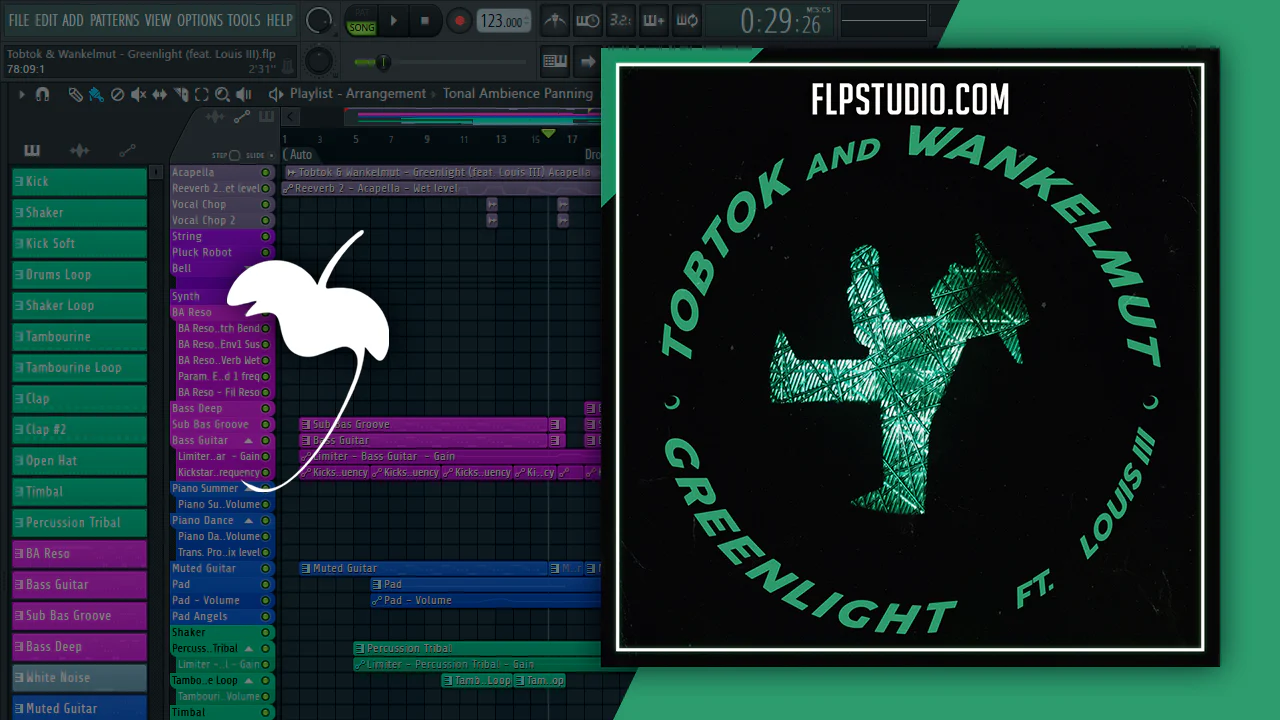Select the Mute tool in playlist toolbar
The image size is (1280, 720).
138,94
